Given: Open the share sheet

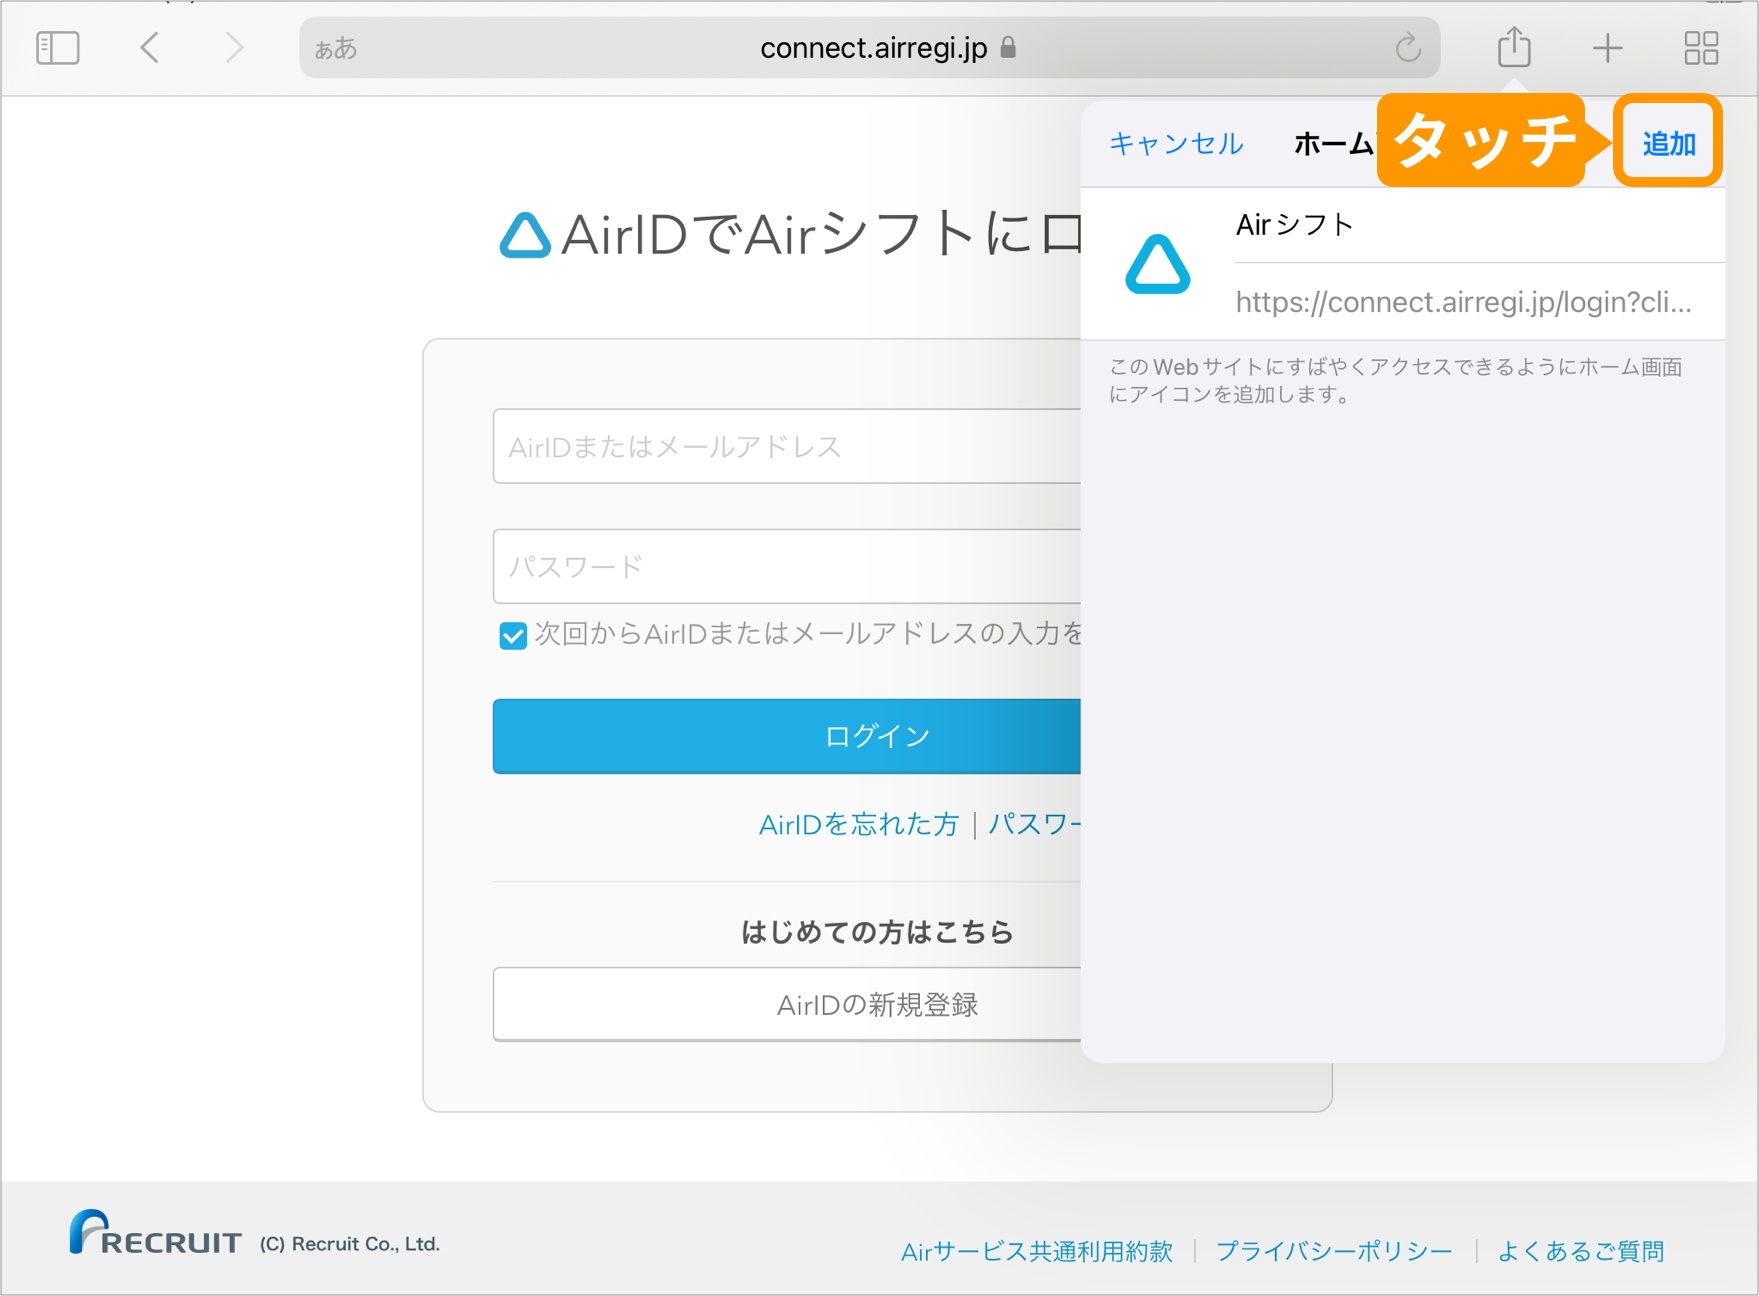Looking at the screenshot, I should point(1514,46).
